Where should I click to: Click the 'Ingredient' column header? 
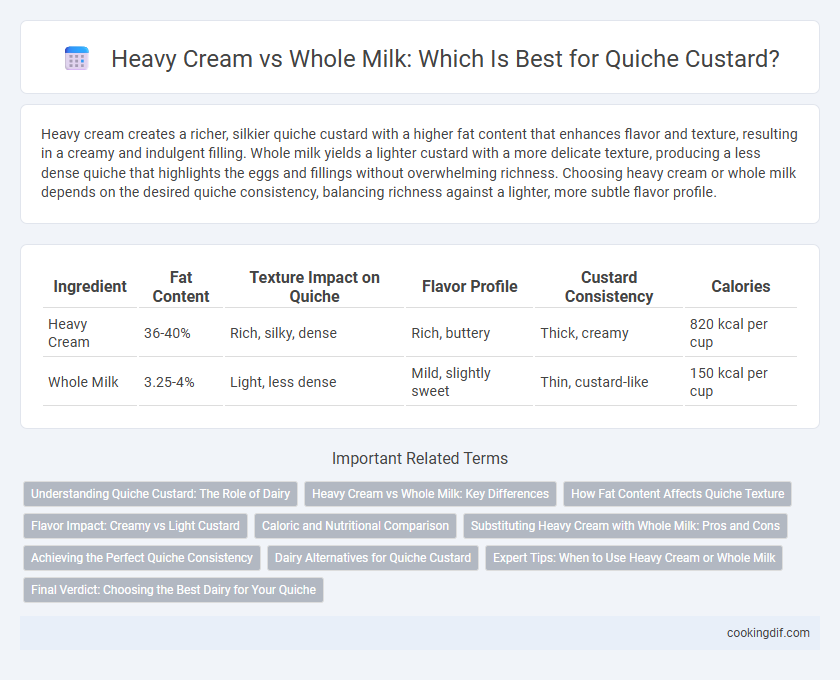(90, 287)
